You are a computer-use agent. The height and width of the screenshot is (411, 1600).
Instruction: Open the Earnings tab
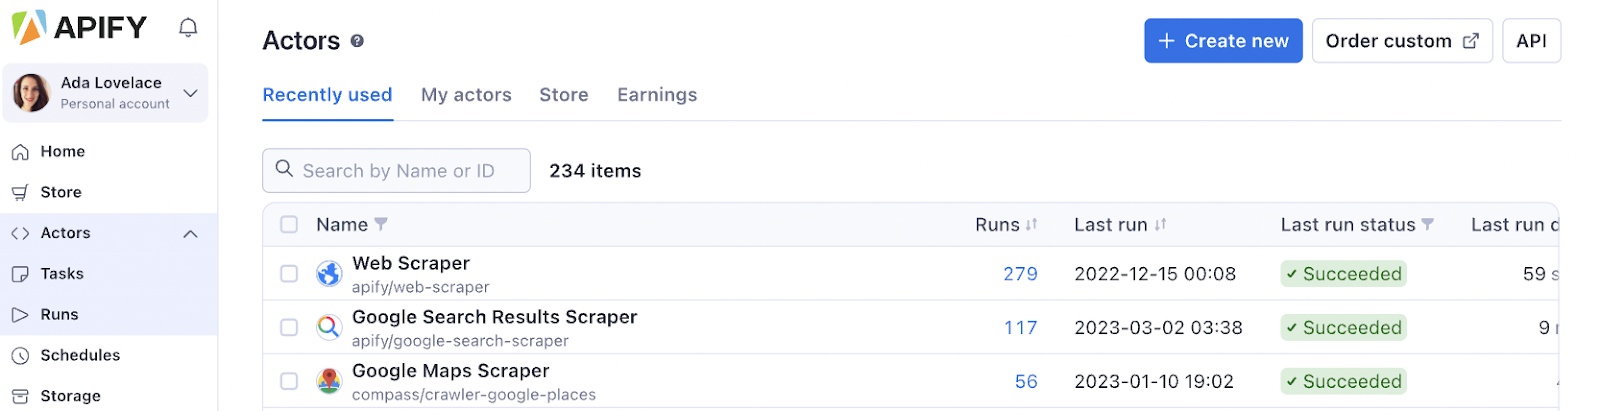coord(657,95)
